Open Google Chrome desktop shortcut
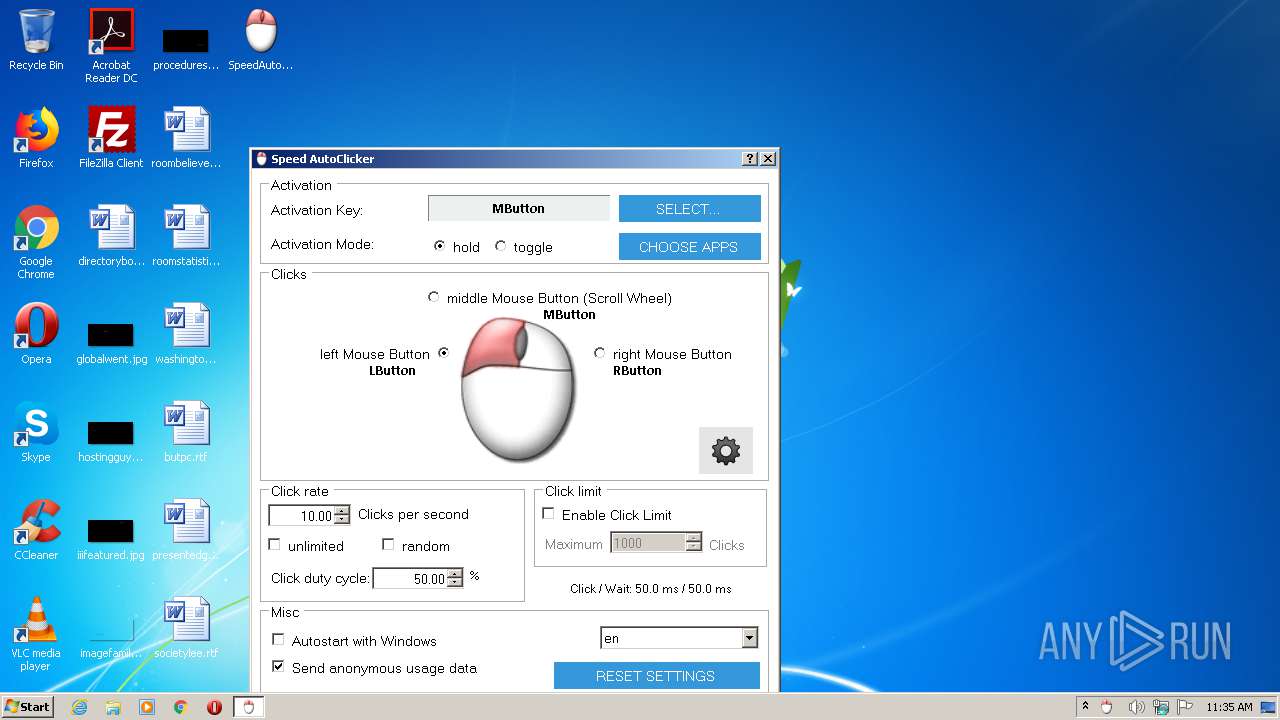Viewport: 1280px width, 720px height. click(36, 242)
